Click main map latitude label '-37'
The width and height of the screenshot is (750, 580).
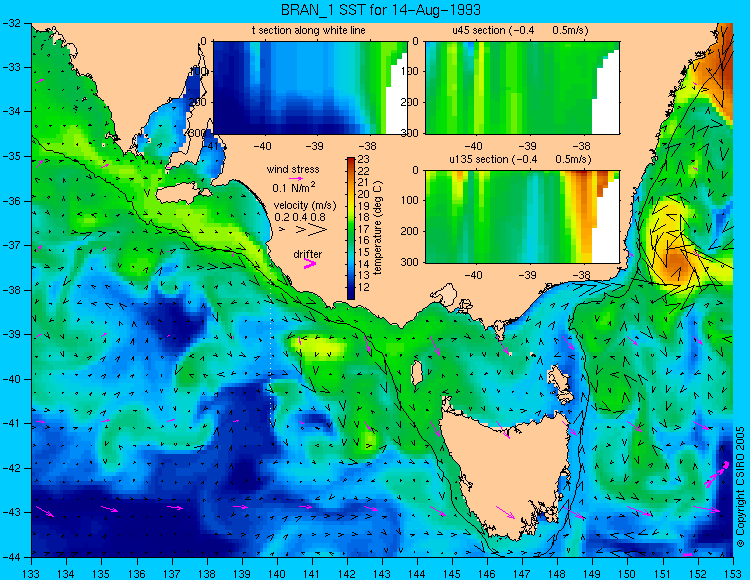pos(11,245)
